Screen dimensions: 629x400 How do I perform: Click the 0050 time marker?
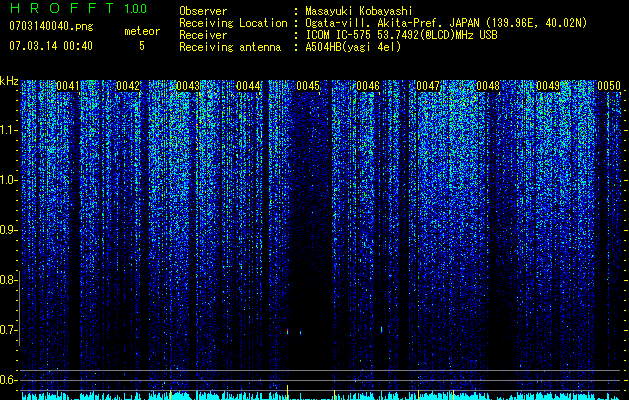[x=609, y=86]
